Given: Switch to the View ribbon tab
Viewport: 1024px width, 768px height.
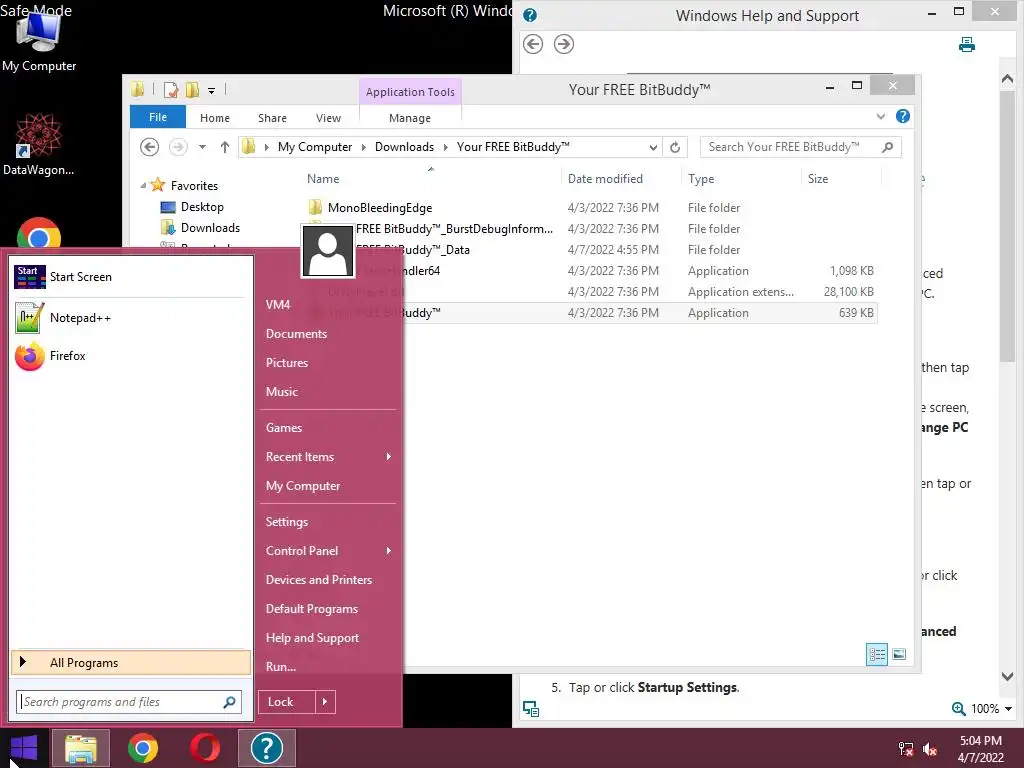Looking at the screenshot, I should pyautogui.click(x=328, y=118).
